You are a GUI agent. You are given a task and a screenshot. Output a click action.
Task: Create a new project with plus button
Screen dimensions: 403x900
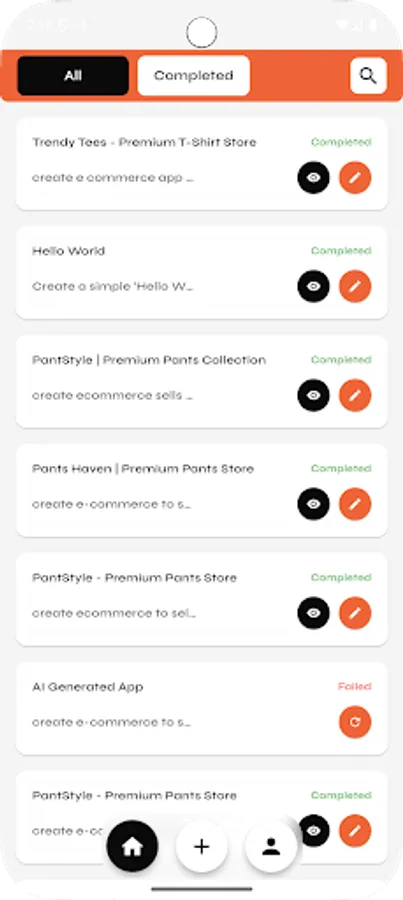pos(202,847)
